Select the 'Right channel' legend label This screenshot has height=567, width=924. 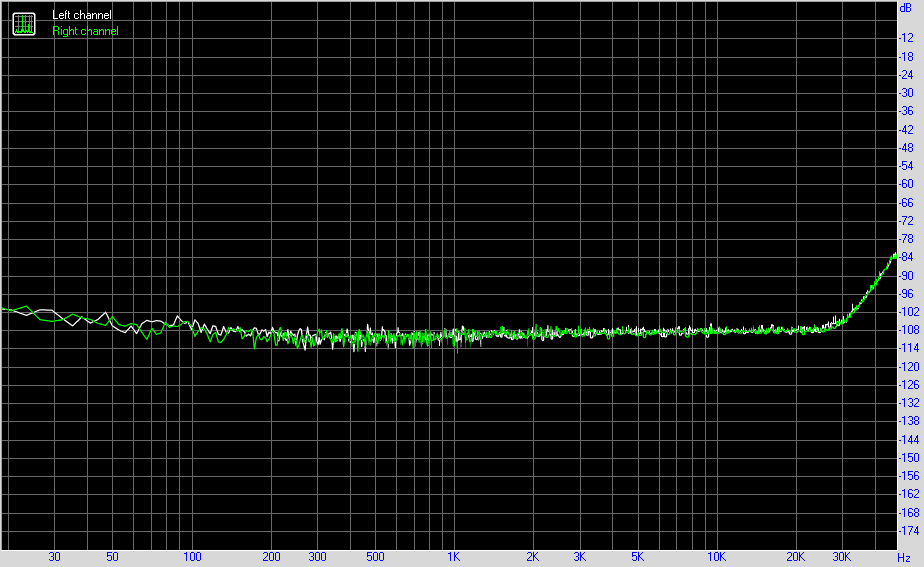[85, 31]
